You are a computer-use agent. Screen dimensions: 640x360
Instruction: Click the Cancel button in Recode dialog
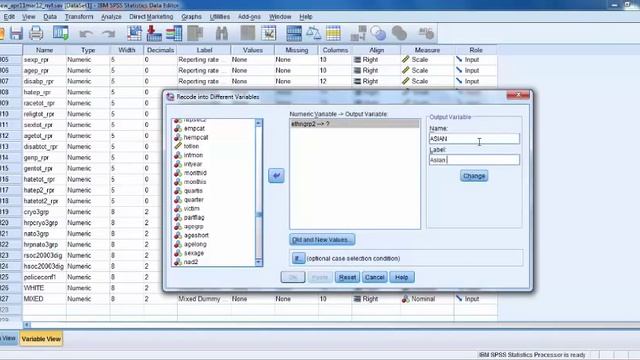pyautogui.click(x=375, y=277)
